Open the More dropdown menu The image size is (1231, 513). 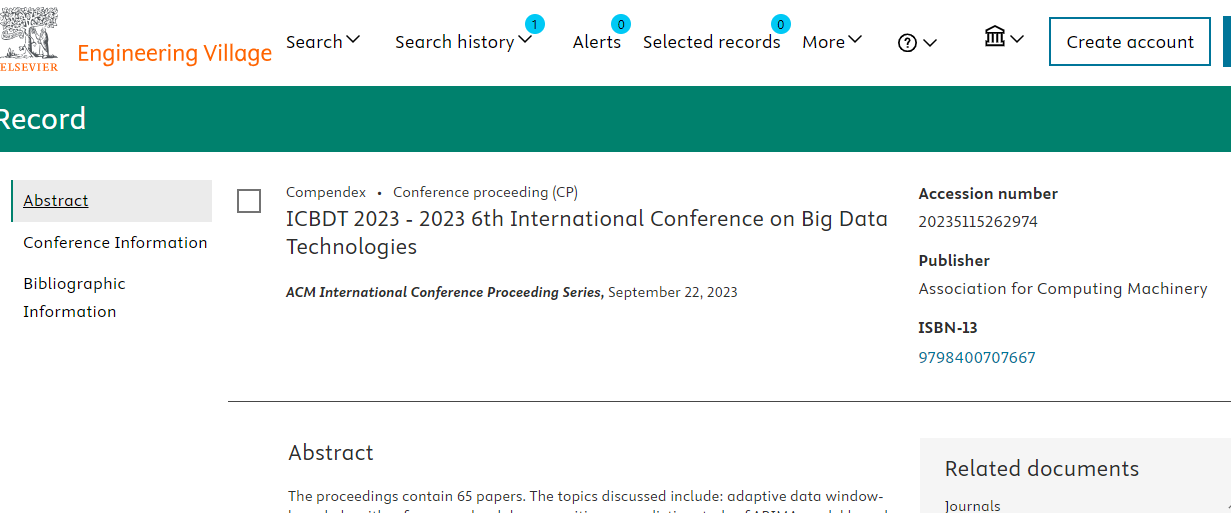[x=832, y=41]
